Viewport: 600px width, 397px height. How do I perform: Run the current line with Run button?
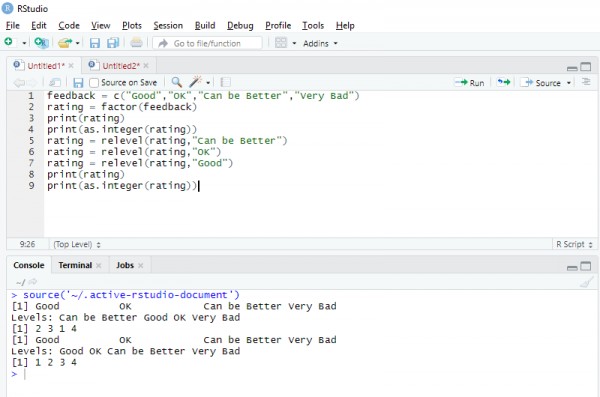[x=469, y=83]
